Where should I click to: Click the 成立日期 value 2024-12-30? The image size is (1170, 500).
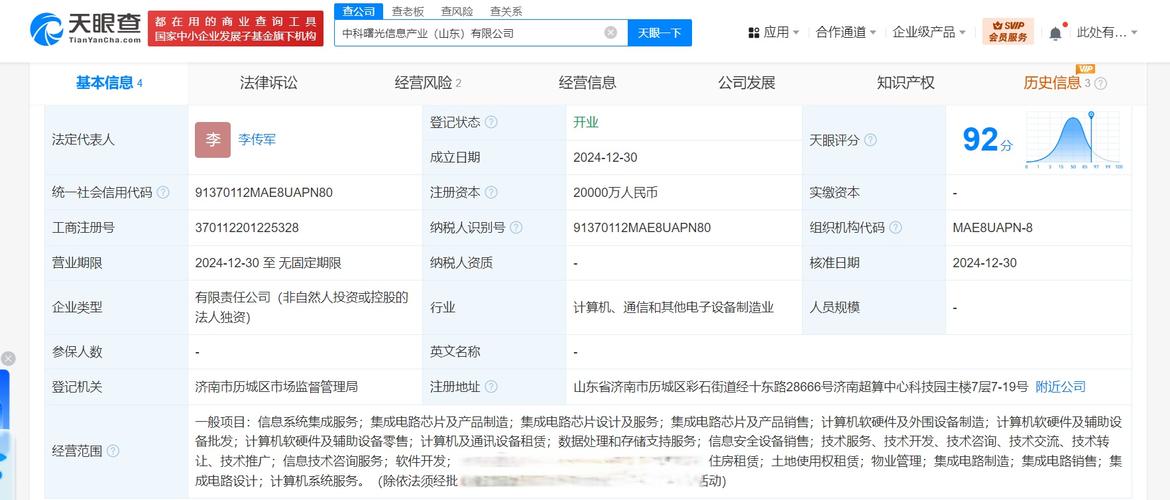(x=605, y=157)
